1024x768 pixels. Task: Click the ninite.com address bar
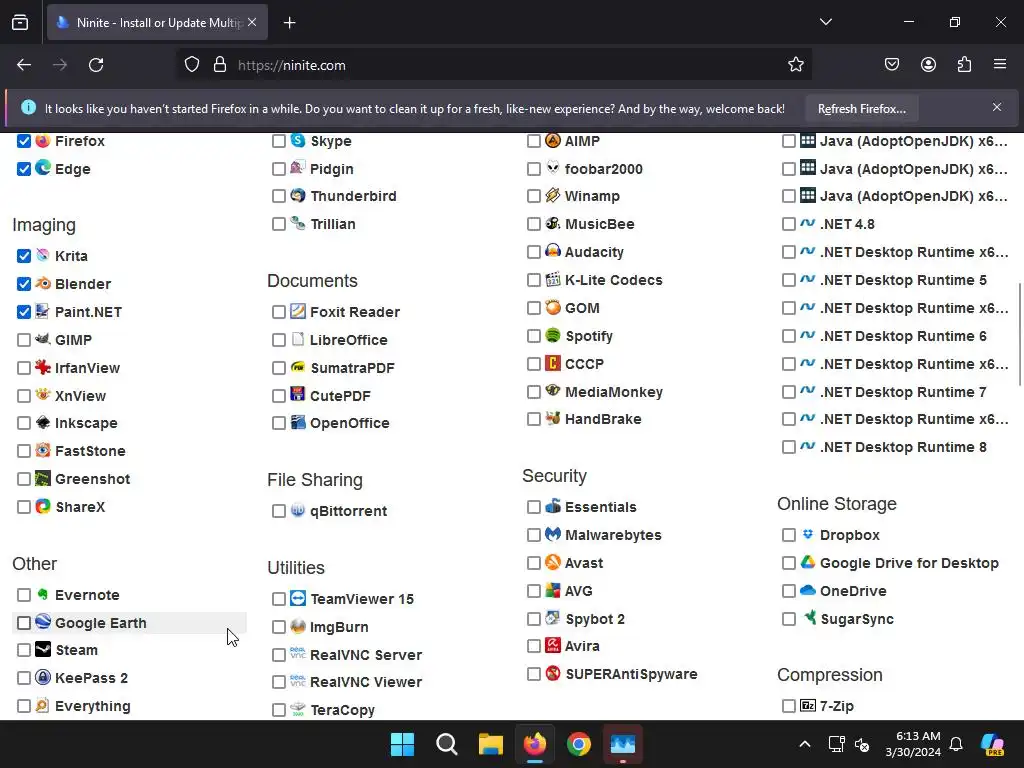493,65
